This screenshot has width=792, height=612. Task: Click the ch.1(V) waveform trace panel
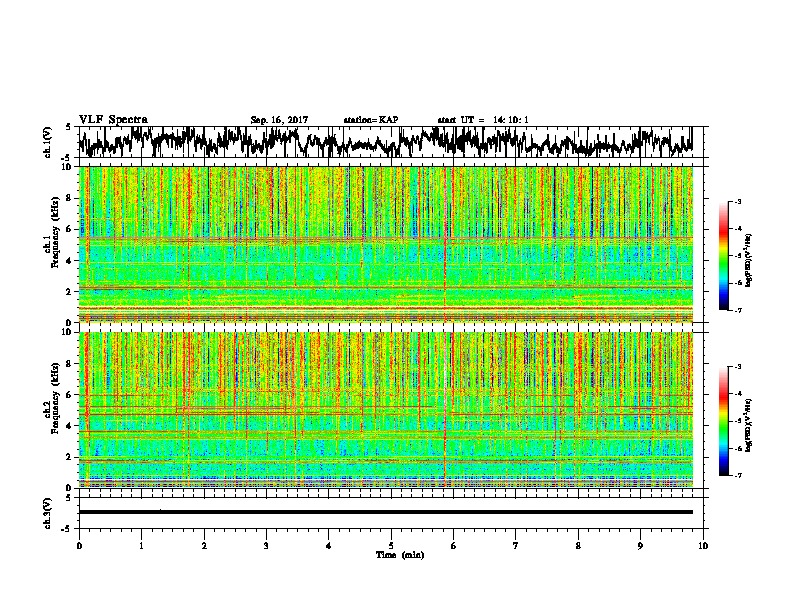[x=393, y=142]
